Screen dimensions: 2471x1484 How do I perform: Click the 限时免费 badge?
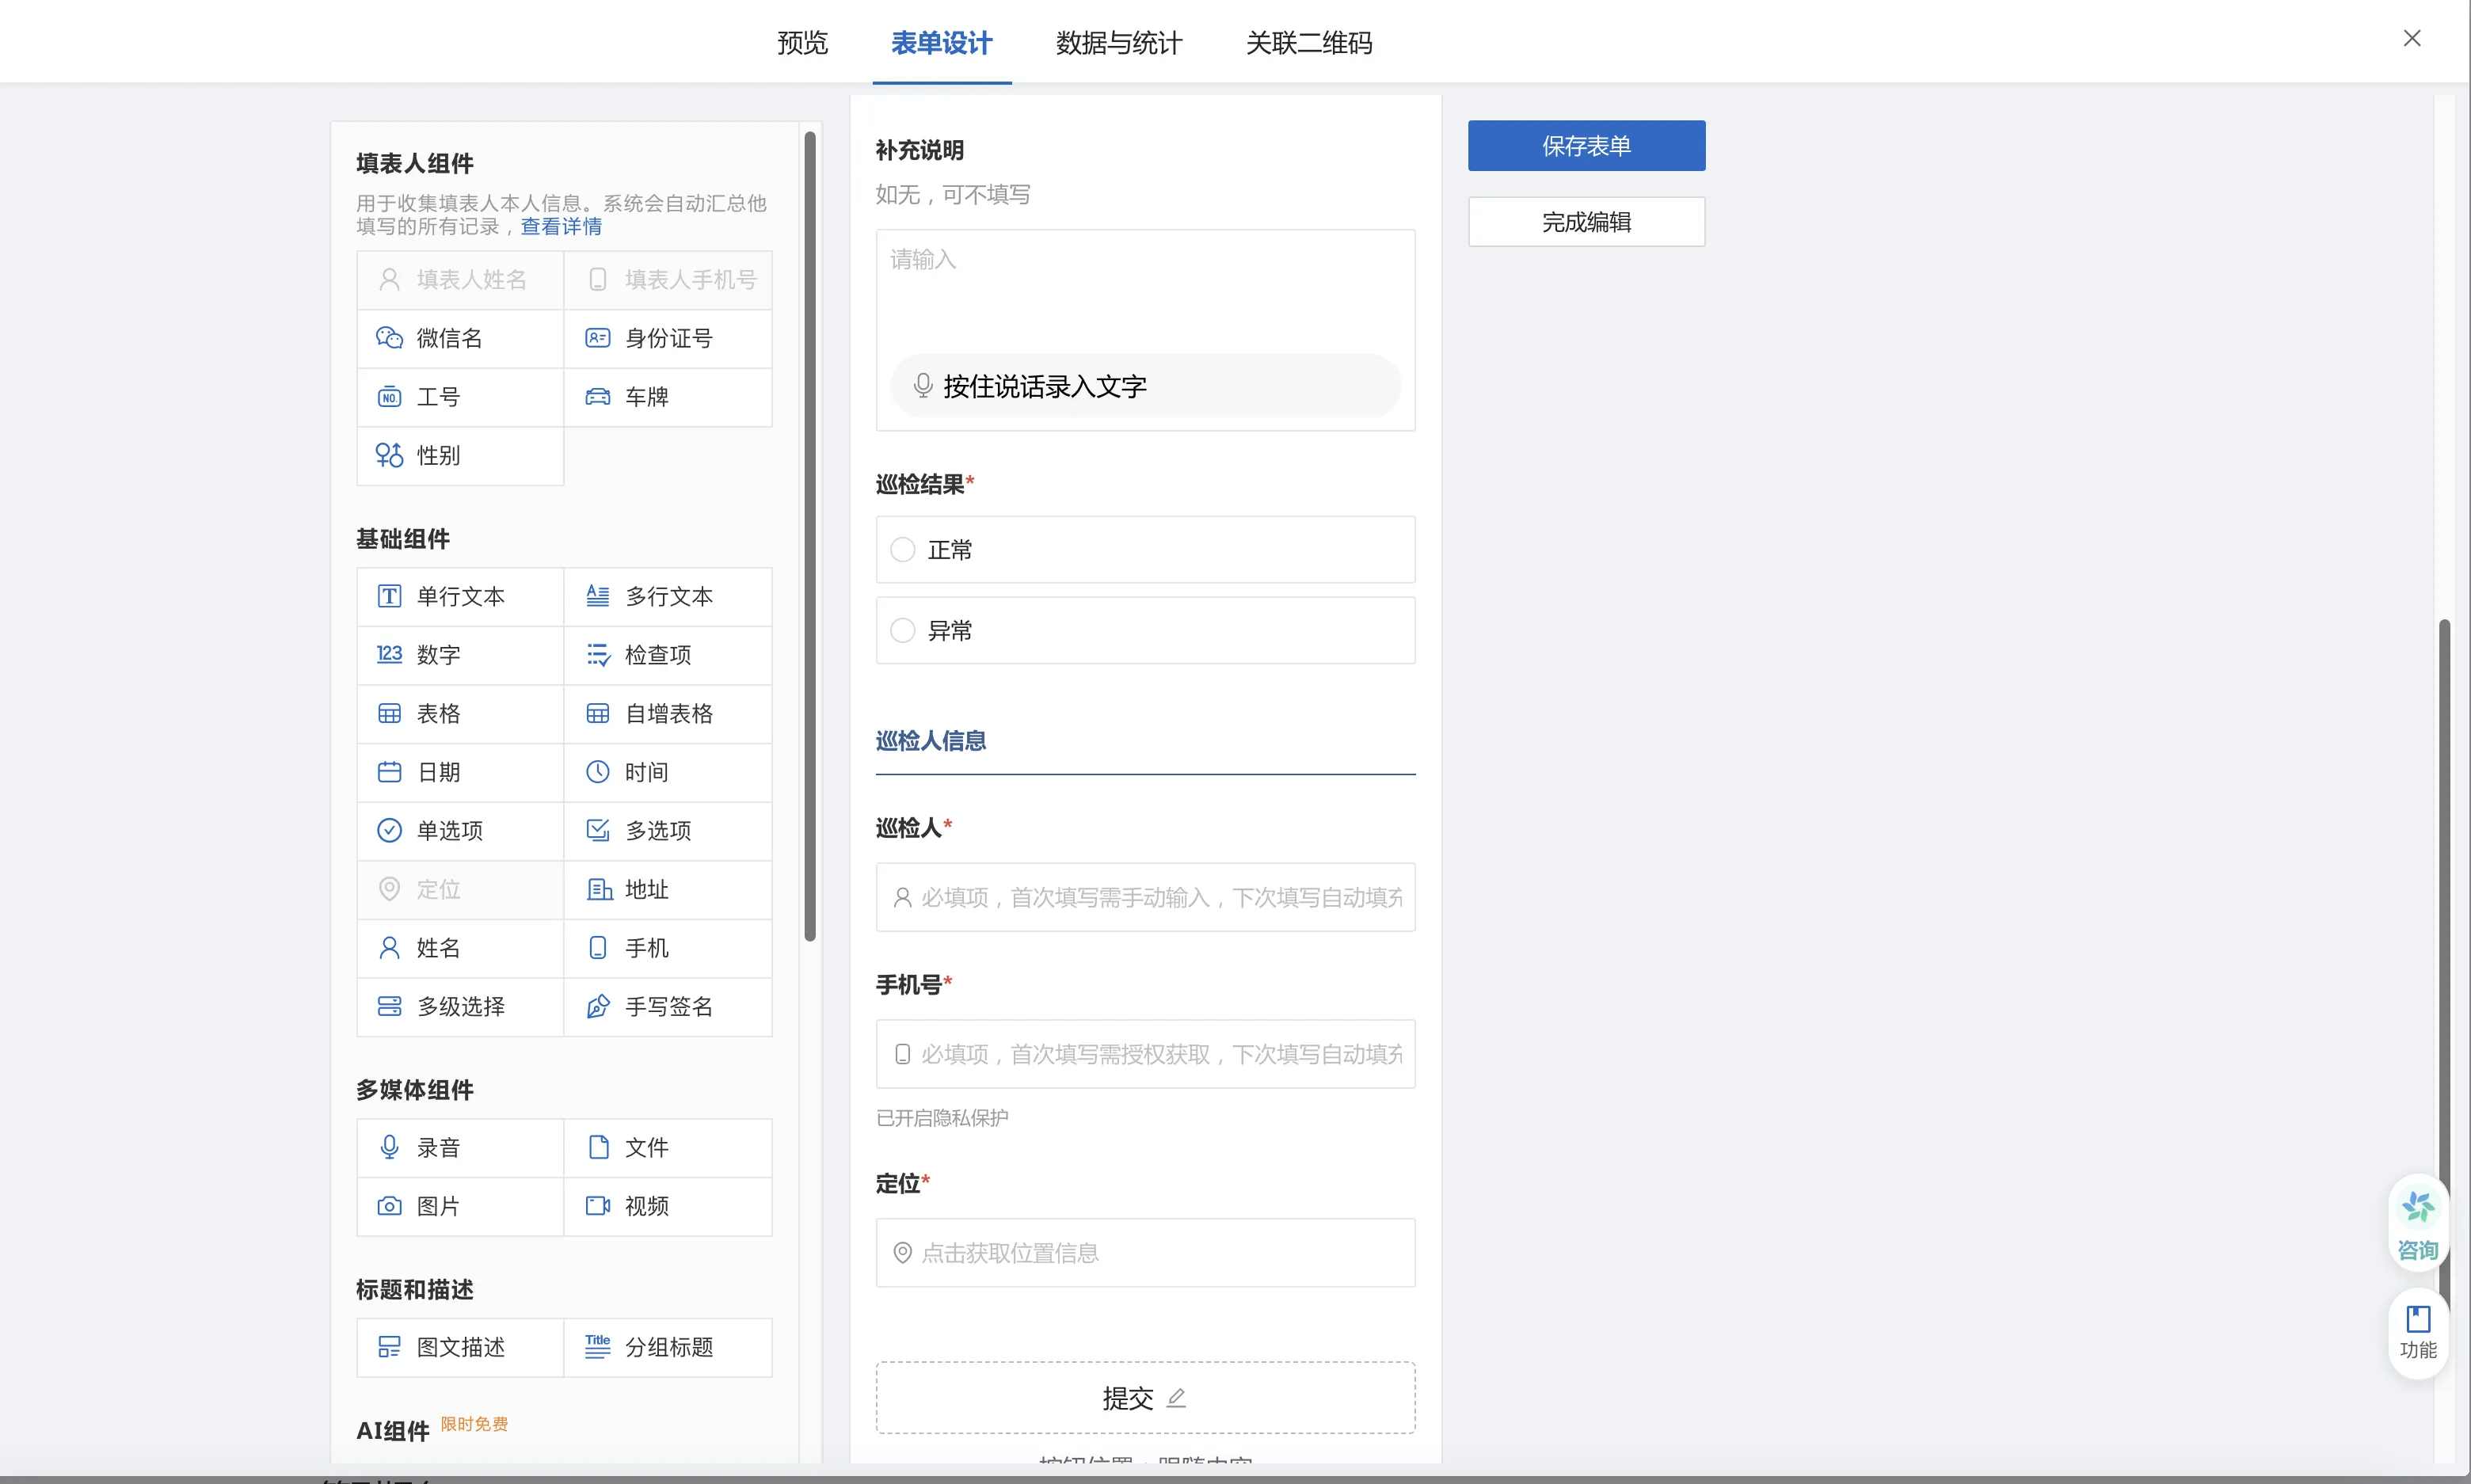[x=474, y=1424]
